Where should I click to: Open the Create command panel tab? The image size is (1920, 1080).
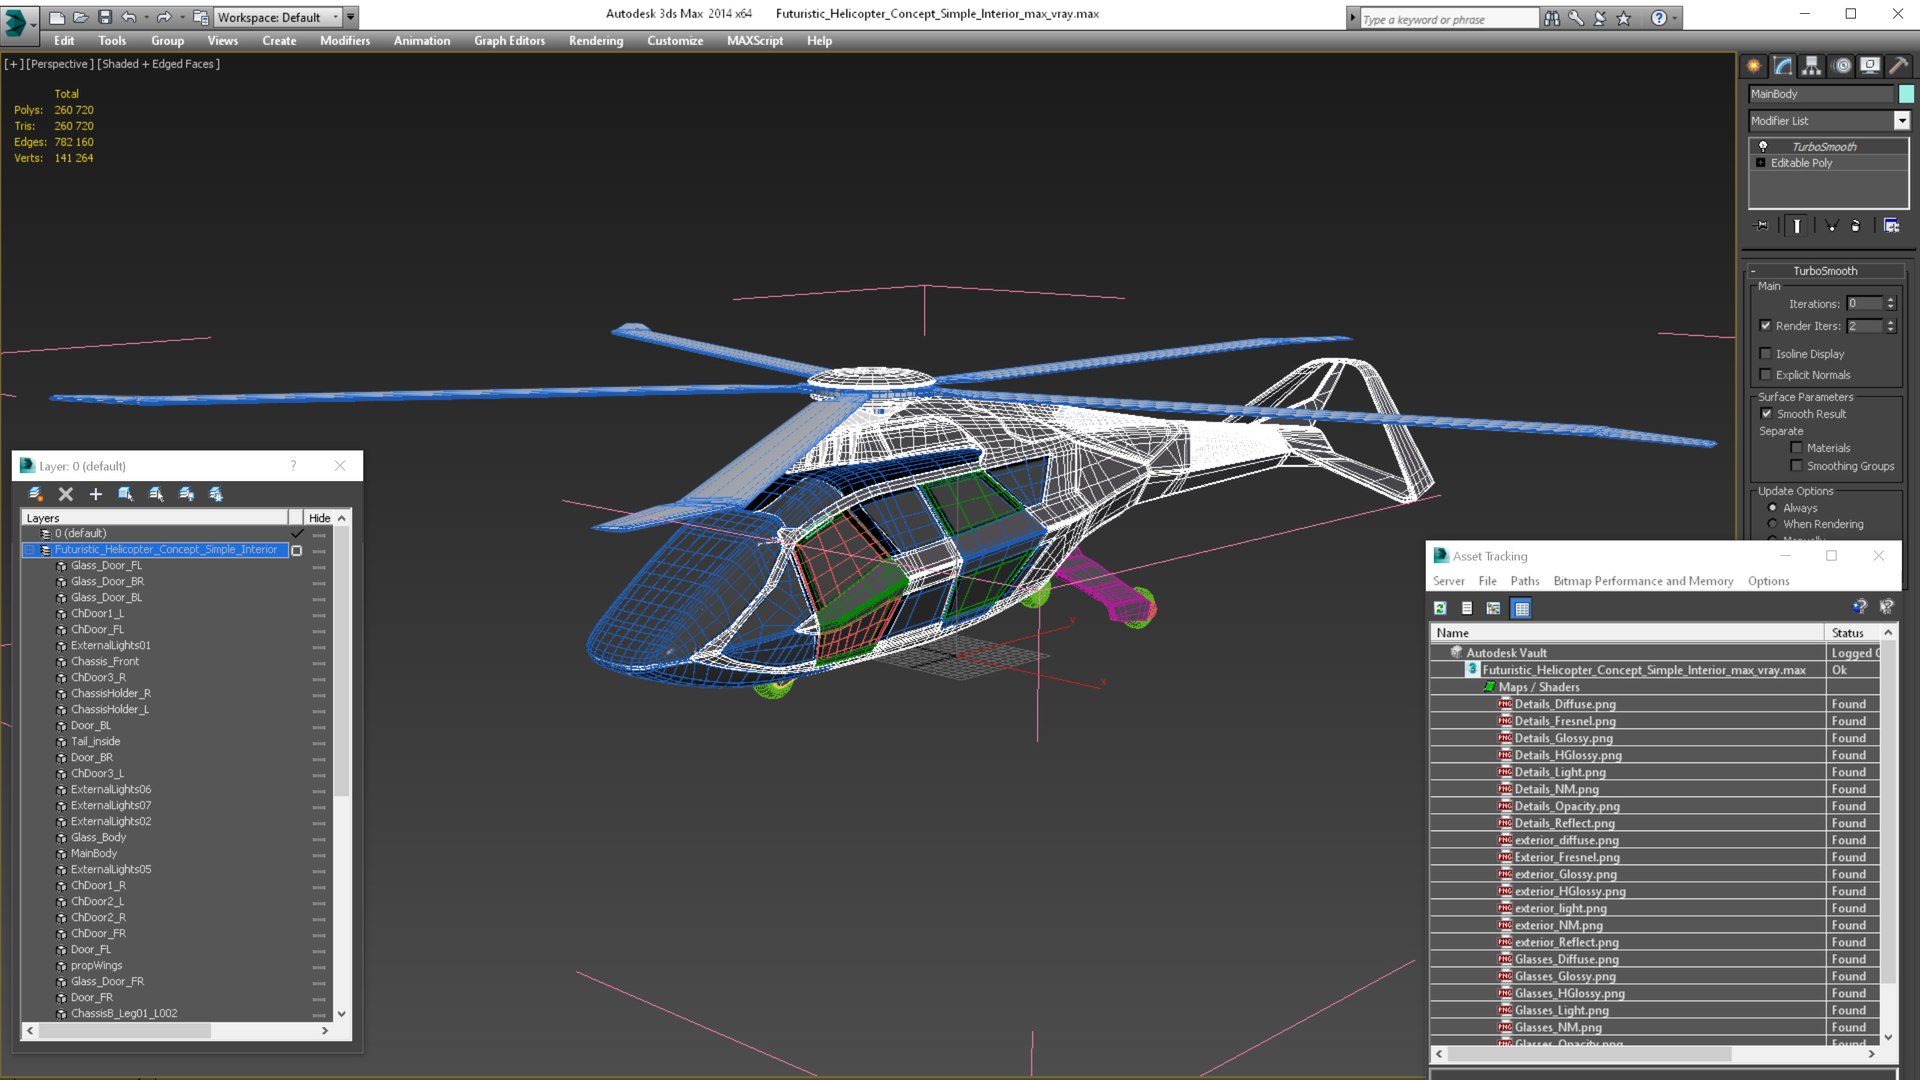point(1754,66)
